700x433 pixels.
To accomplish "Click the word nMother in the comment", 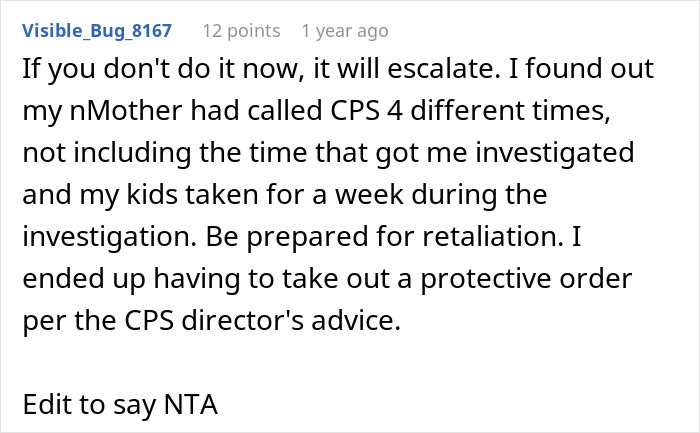I will (126, 110).
